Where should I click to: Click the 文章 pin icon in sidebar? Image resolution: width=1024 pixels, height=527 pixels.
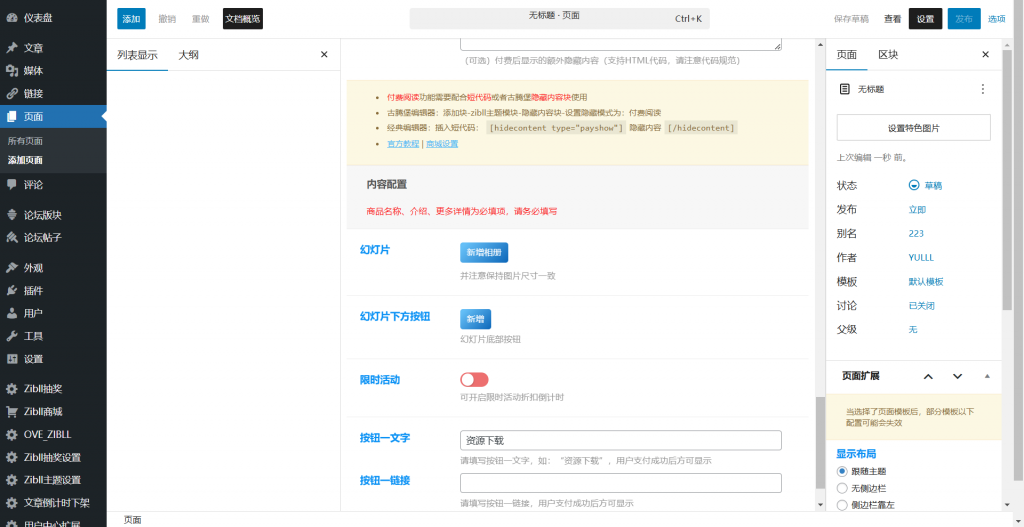click(12, 48)
